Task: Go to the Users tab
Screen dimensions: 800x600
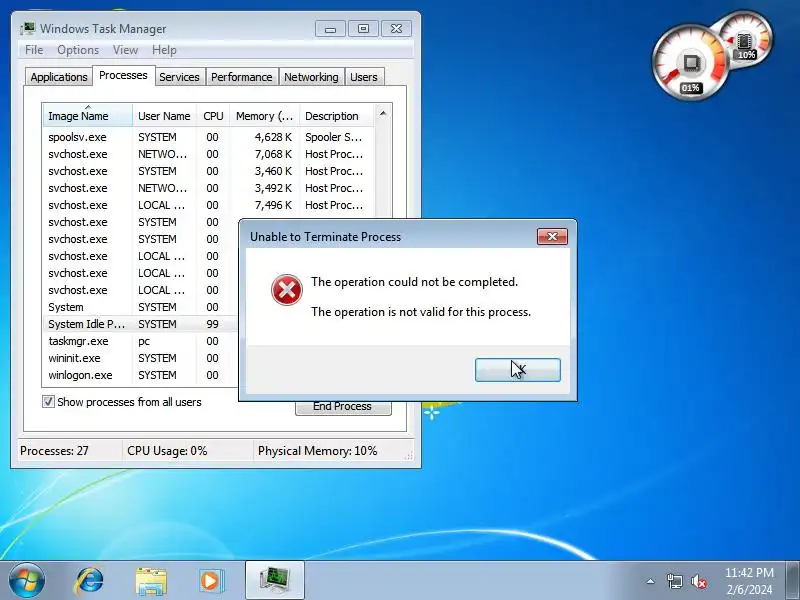Action: (364, 77)
